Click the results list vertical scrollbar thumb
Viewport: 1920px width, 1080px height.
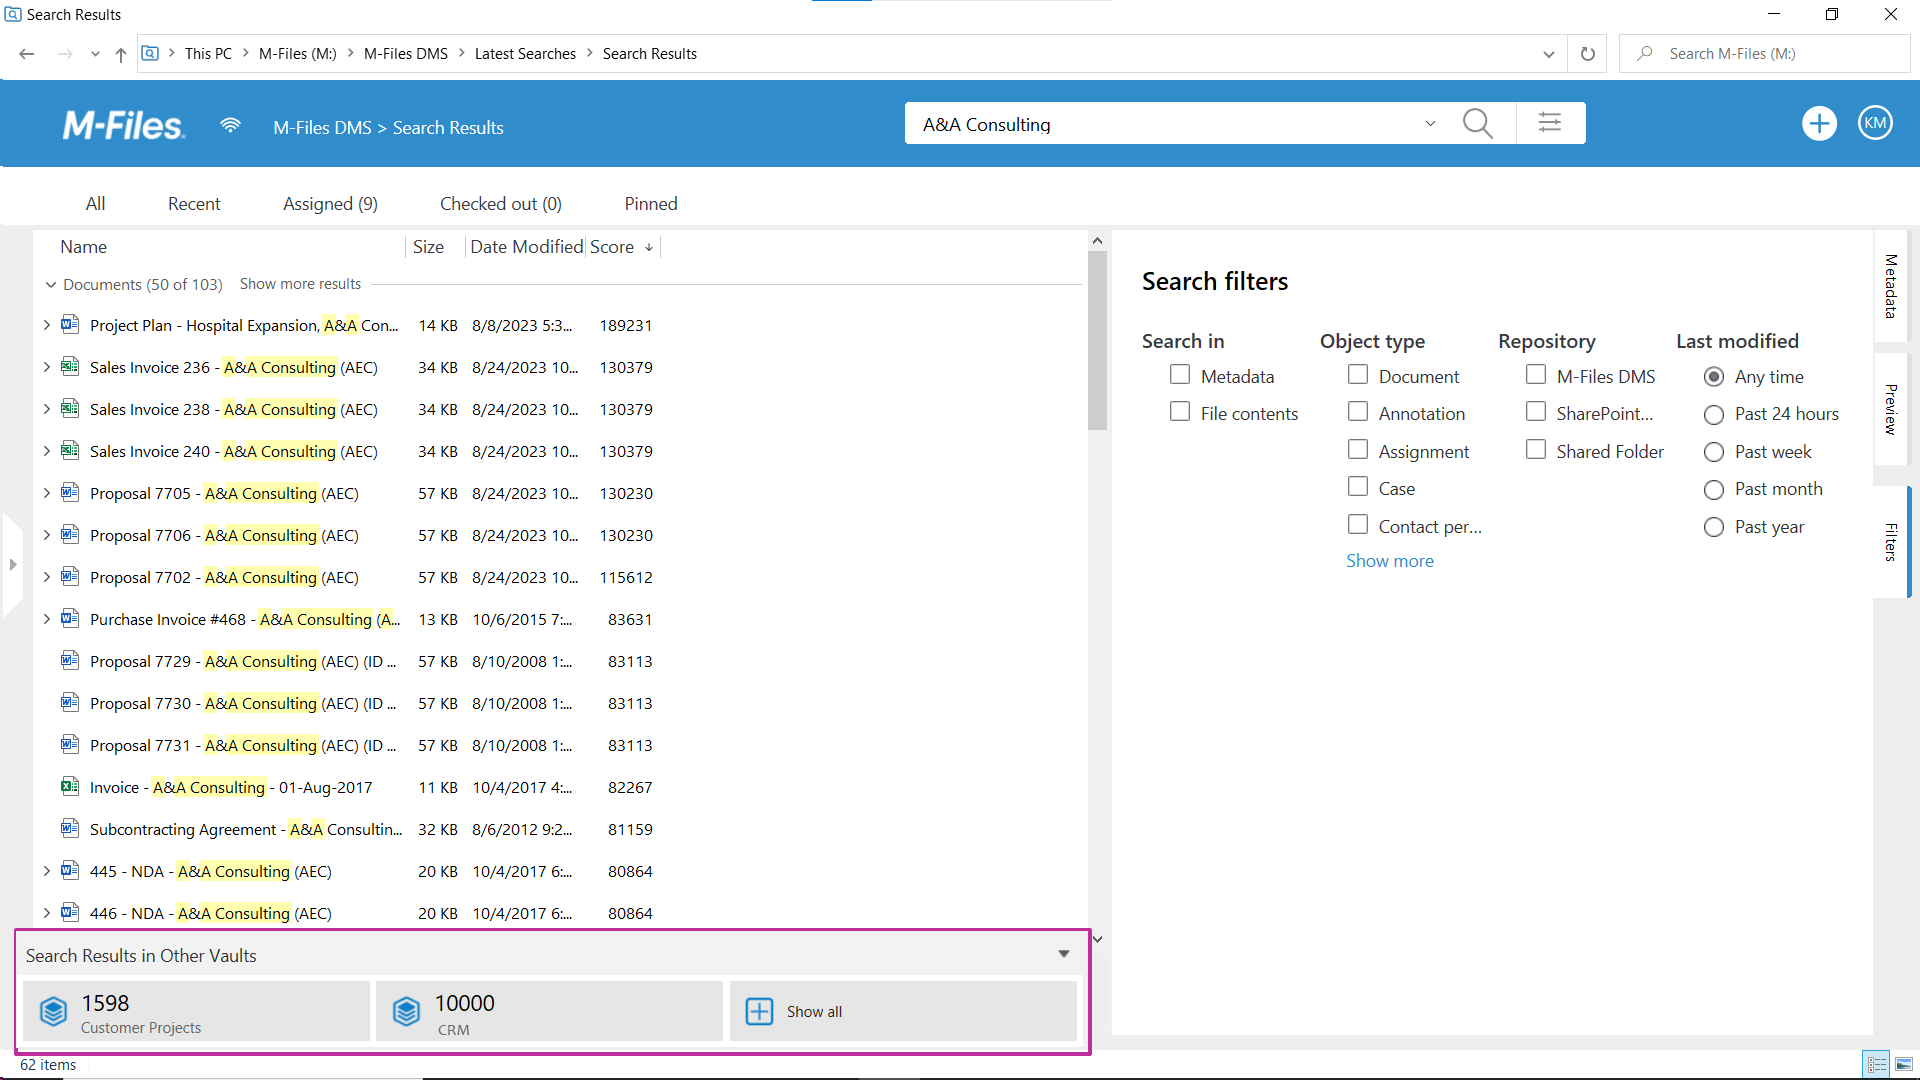click(1097, 340)
